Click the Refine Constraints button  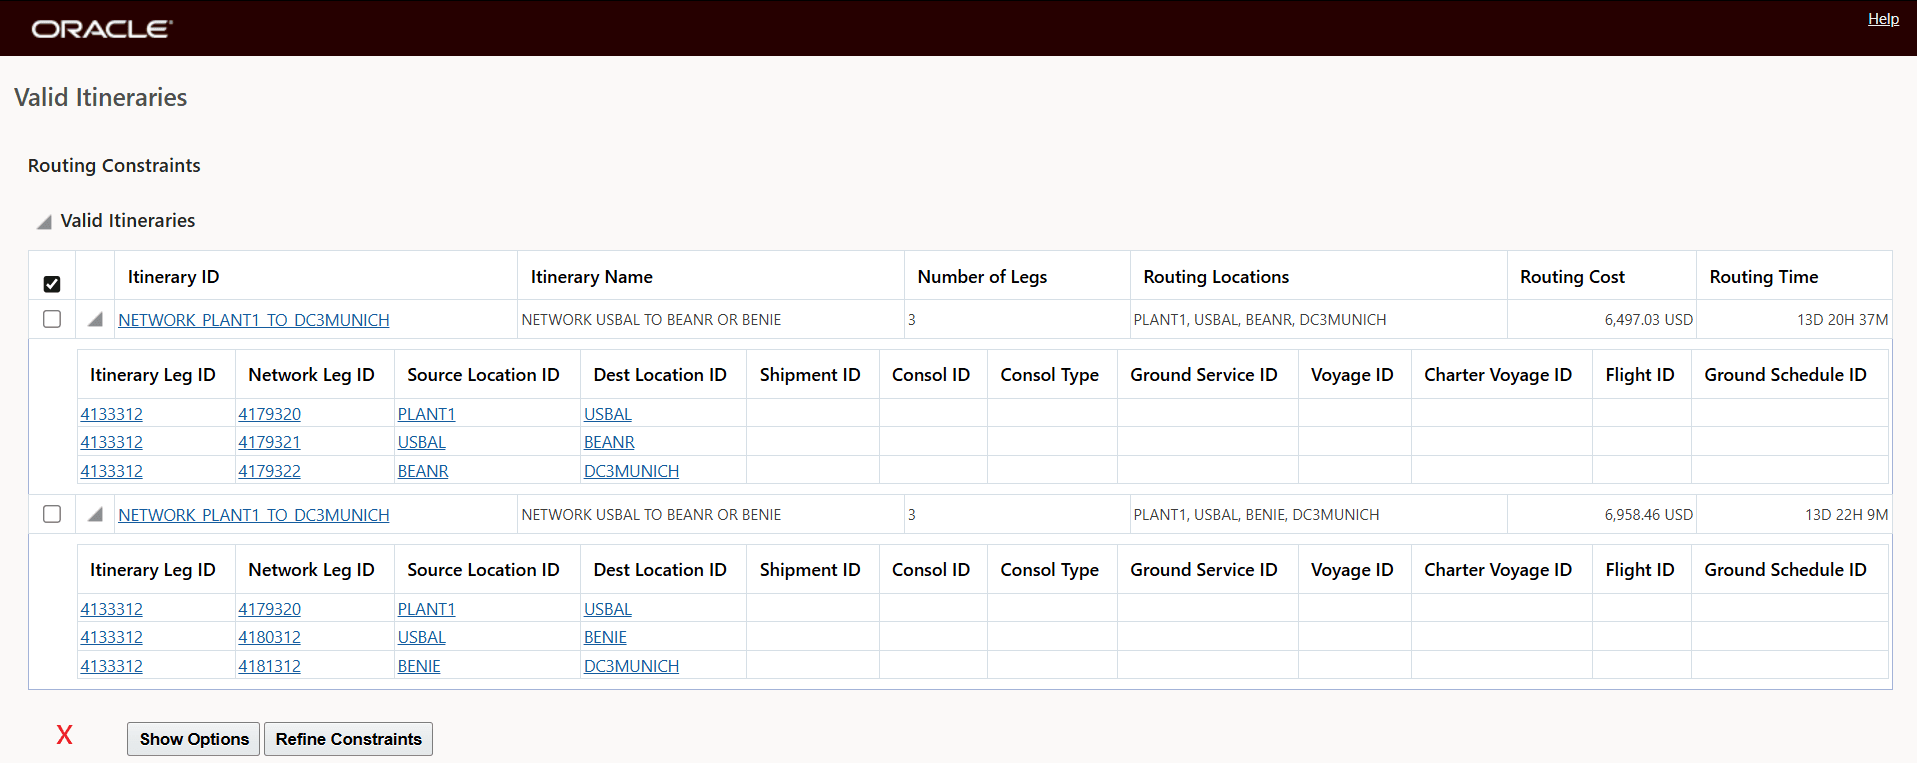click(x=348, y=739)
